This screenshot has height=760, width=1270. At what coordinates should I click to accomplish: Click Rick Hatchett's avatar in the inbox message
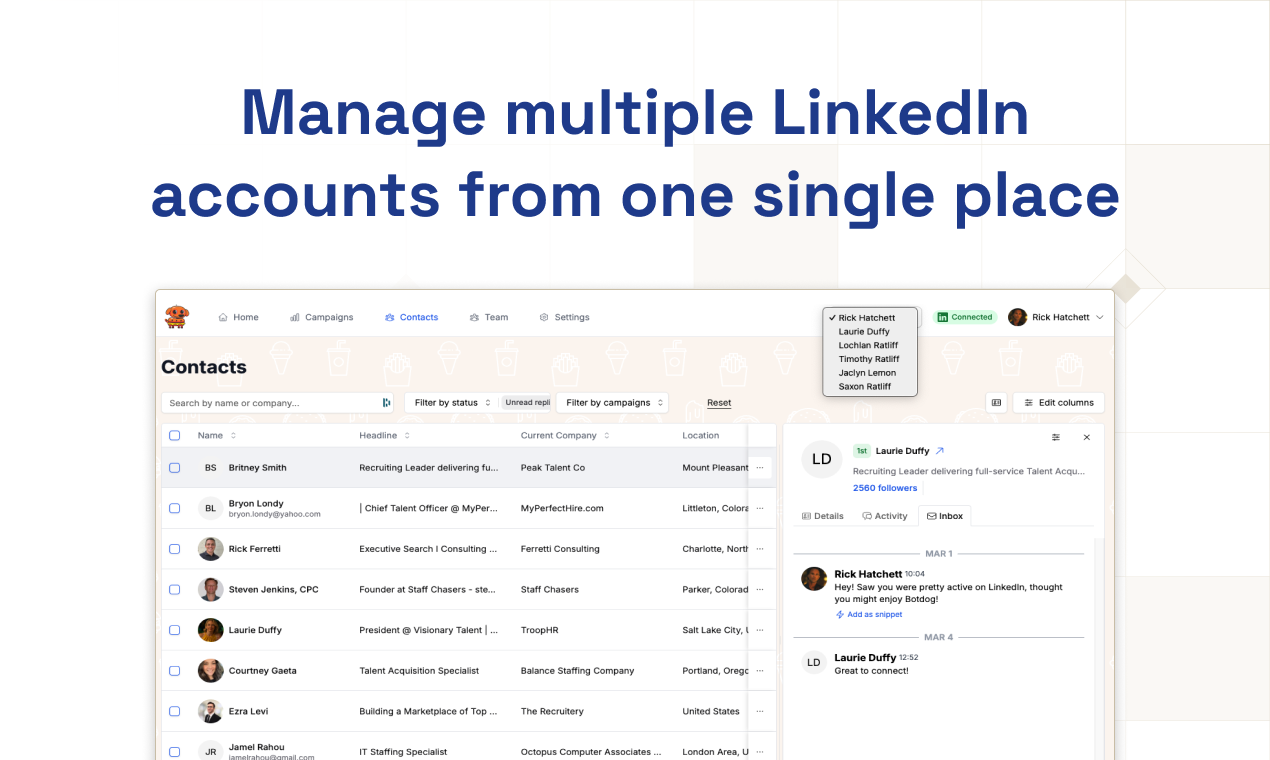(814, 579)
